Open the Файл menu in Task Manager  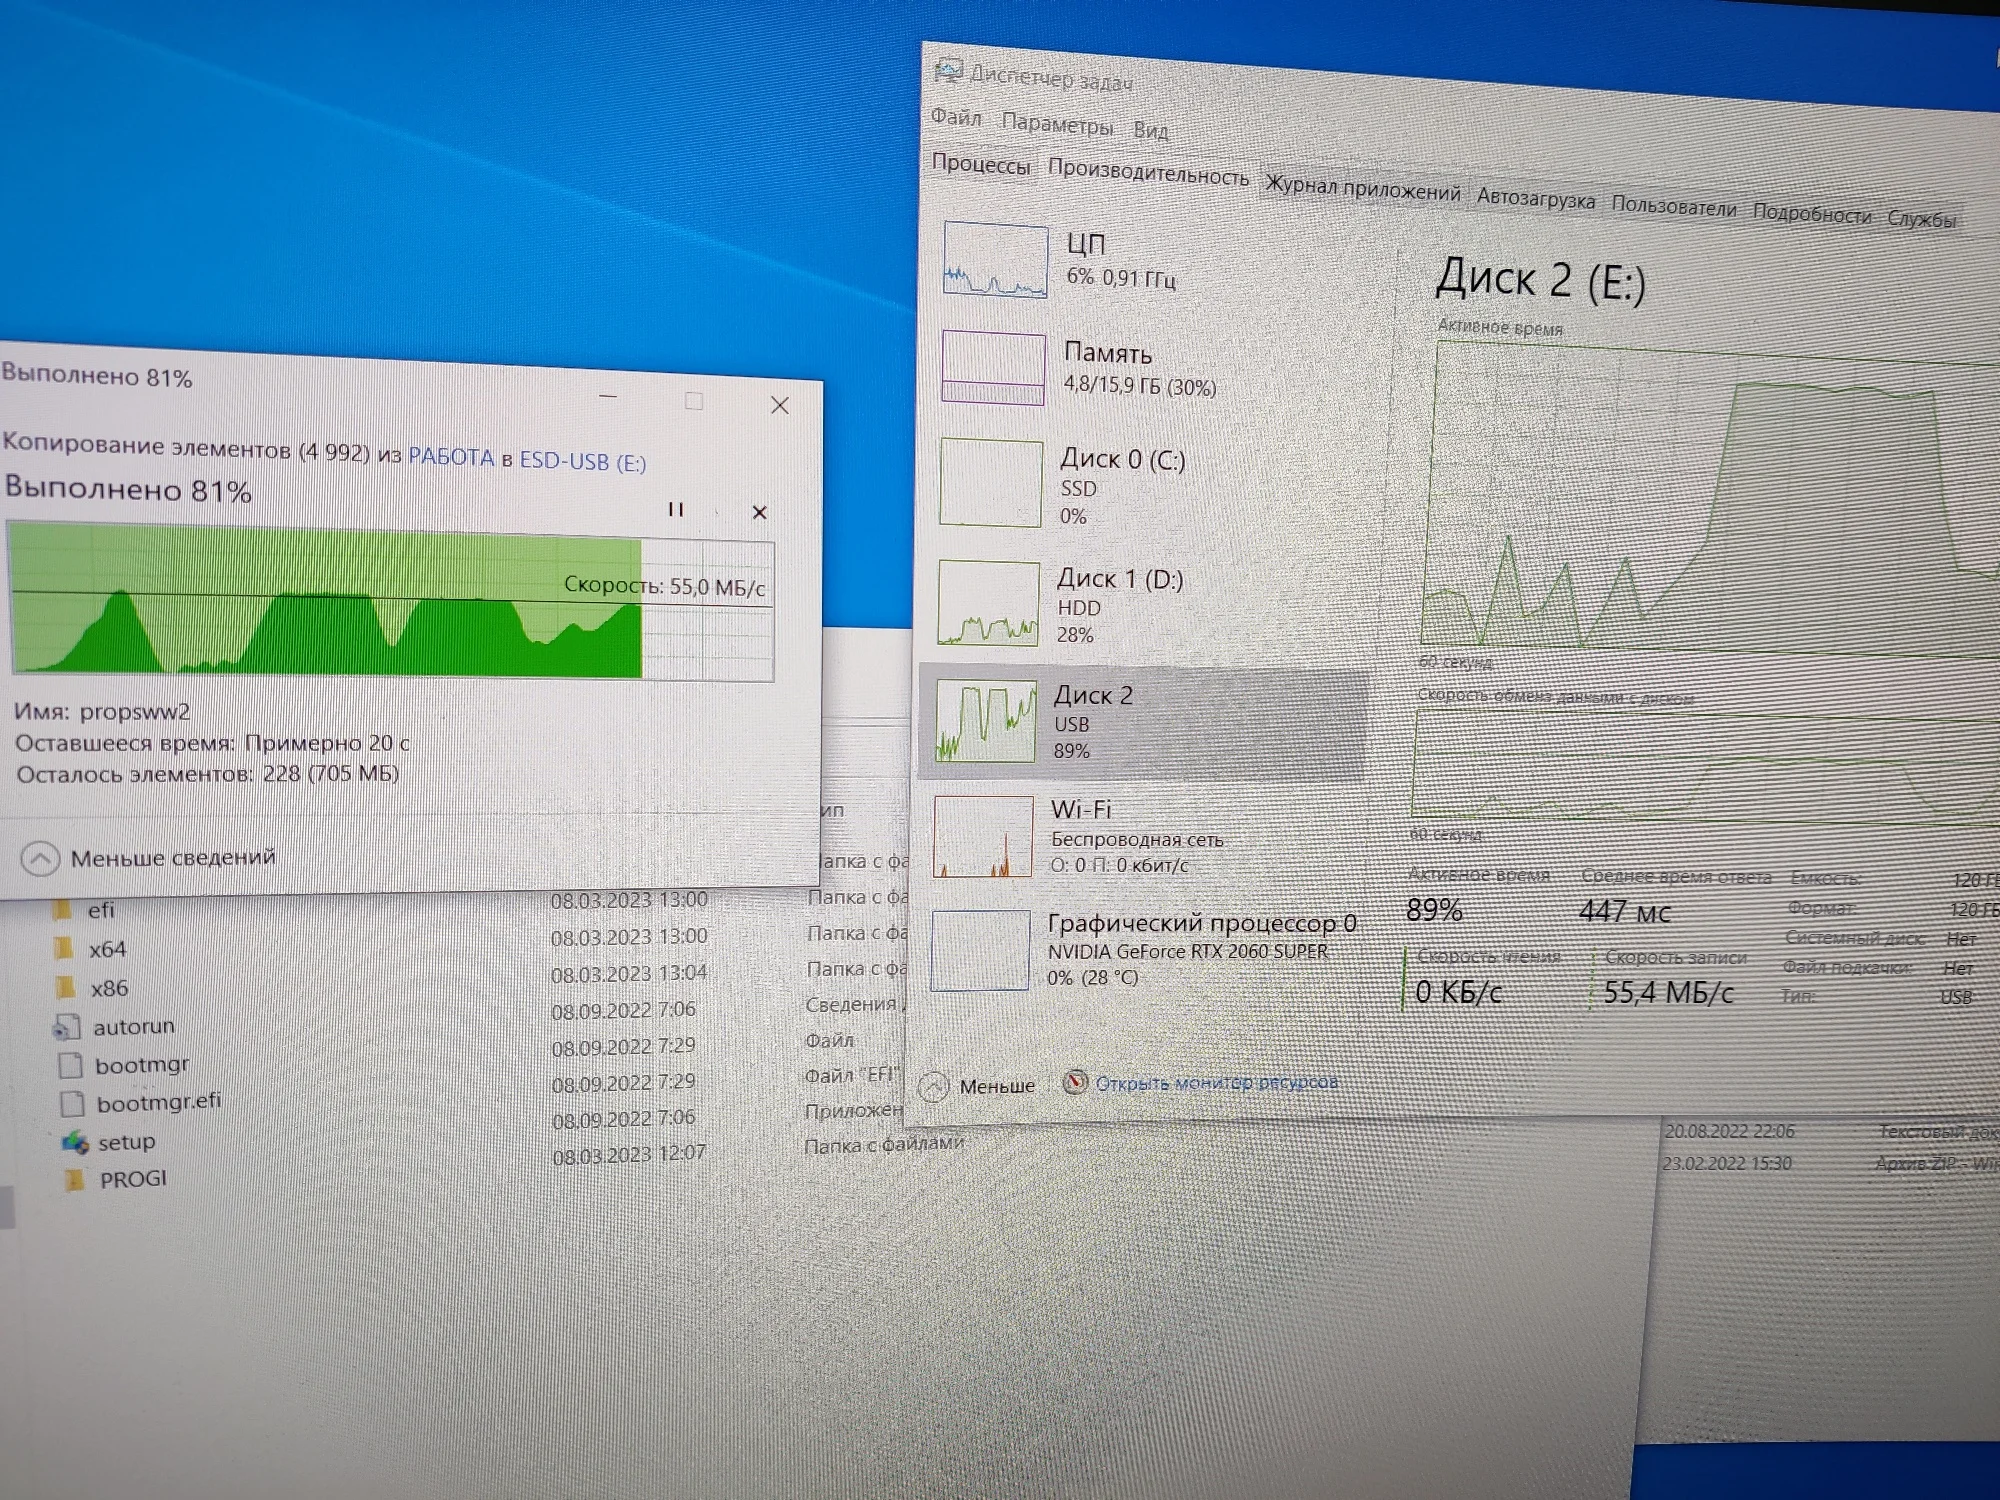coord(956,117)
